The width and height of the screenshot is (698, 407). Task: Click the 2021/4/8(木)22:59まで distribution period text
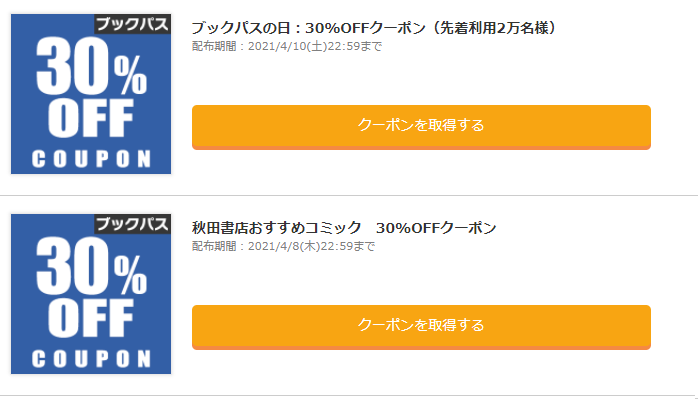(x=311, y=246)
